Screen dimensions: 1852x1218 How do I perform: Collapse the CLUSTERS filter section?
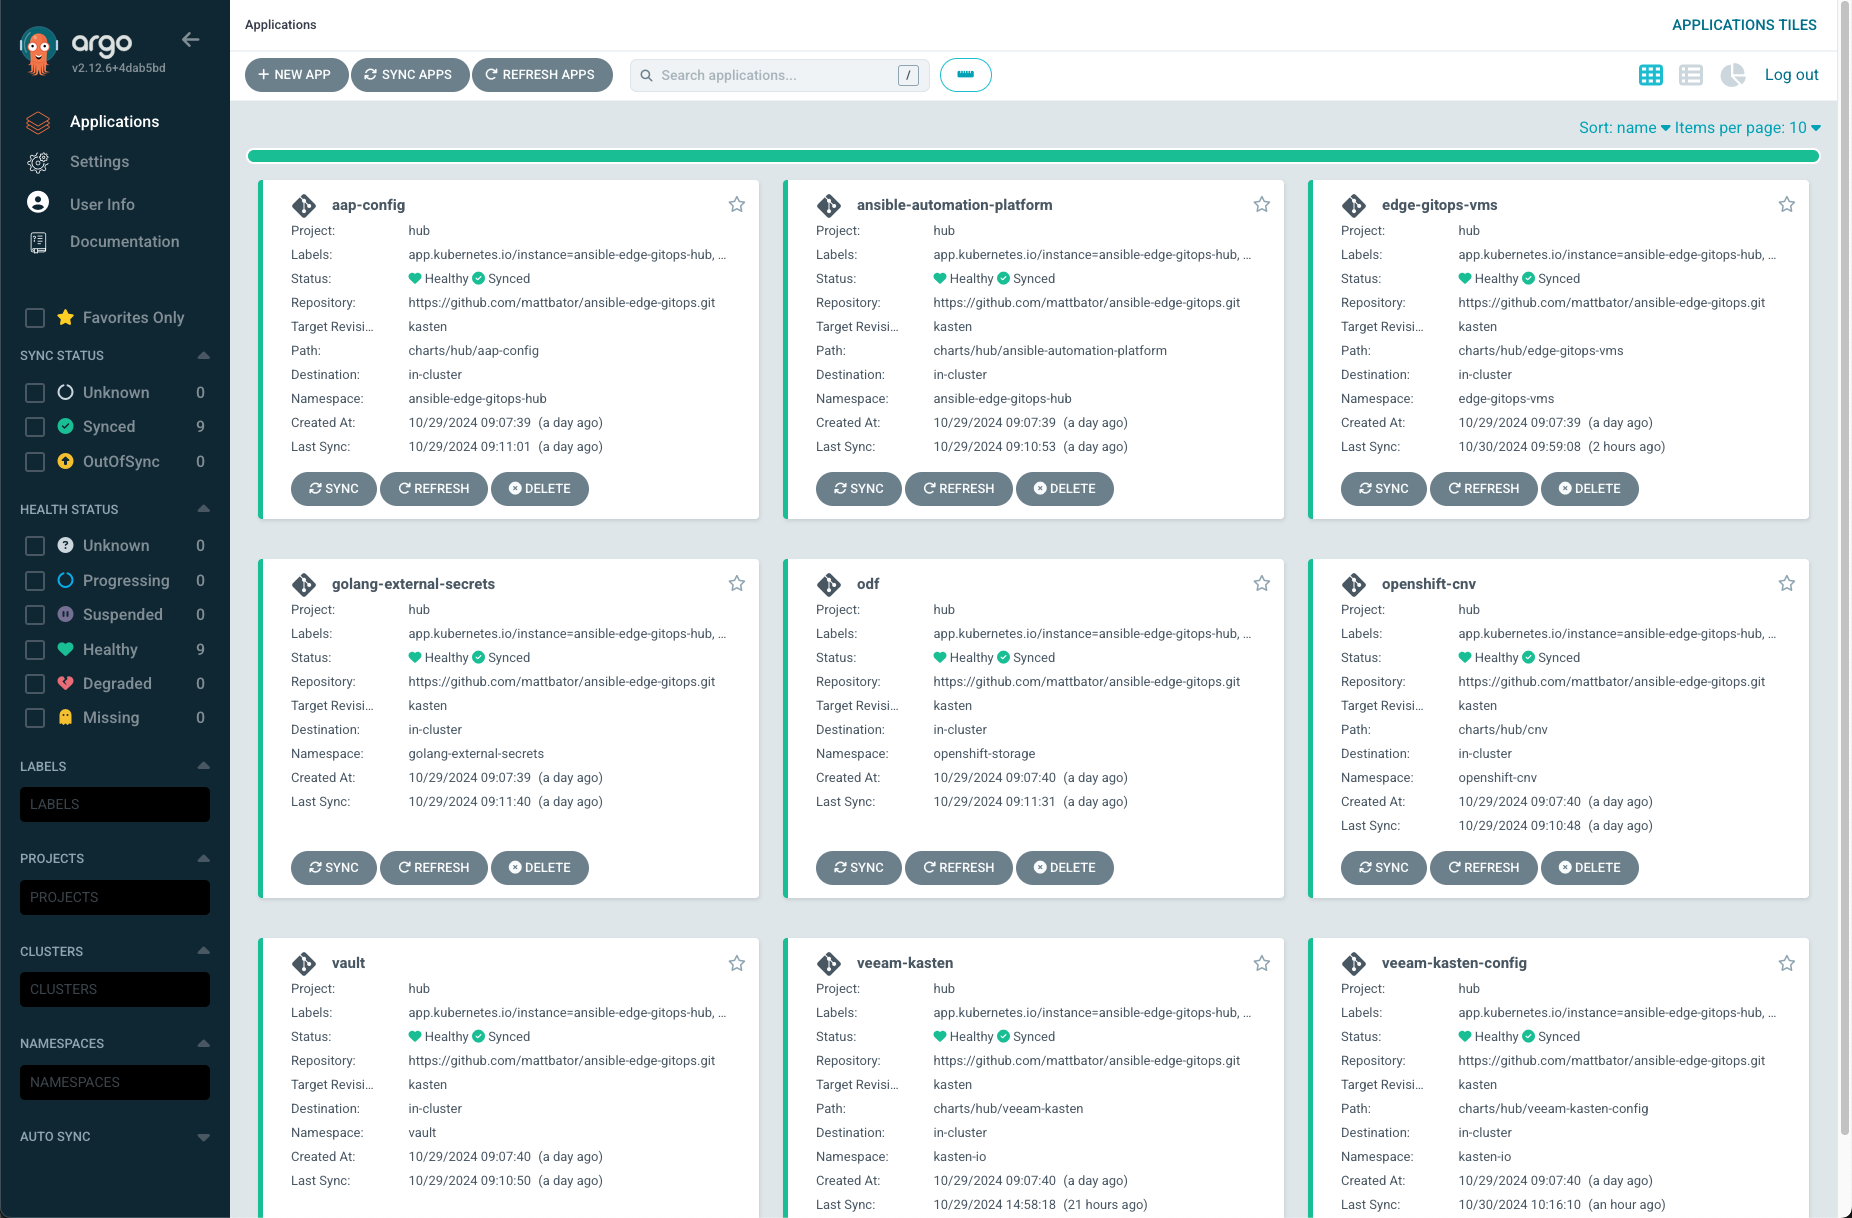coord(204,951)
